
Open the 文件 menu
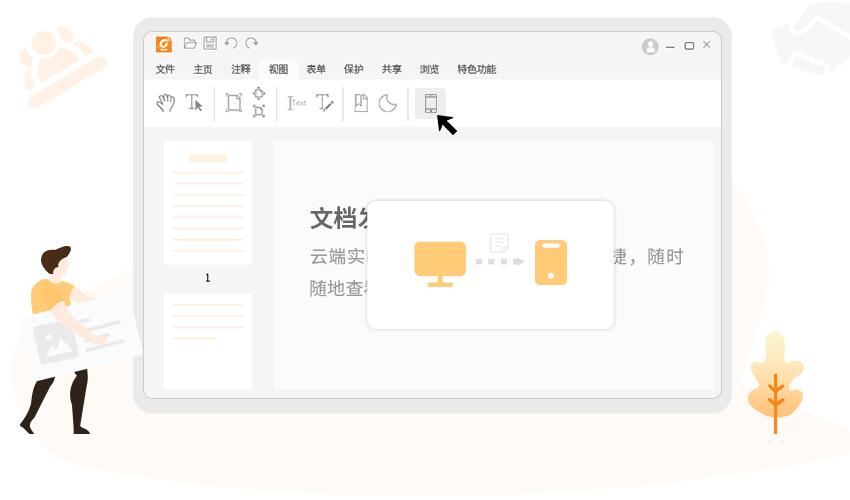pyautogui.click(x=165, y=69)
